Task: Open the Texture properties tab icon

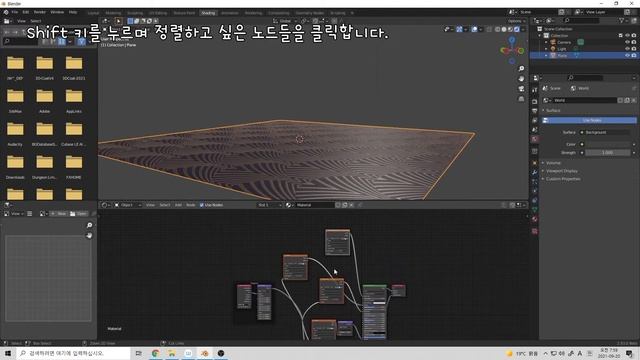Action: click(535, 231)
